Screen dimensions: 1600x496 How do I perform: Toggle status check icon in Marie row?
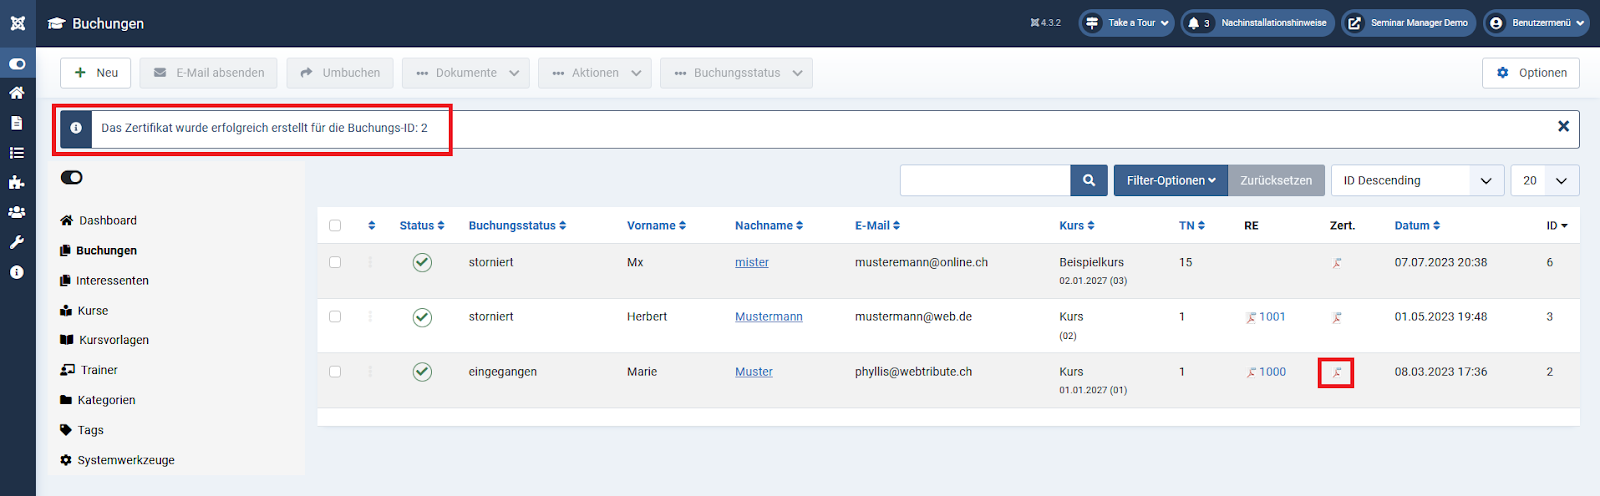[422, 372]
